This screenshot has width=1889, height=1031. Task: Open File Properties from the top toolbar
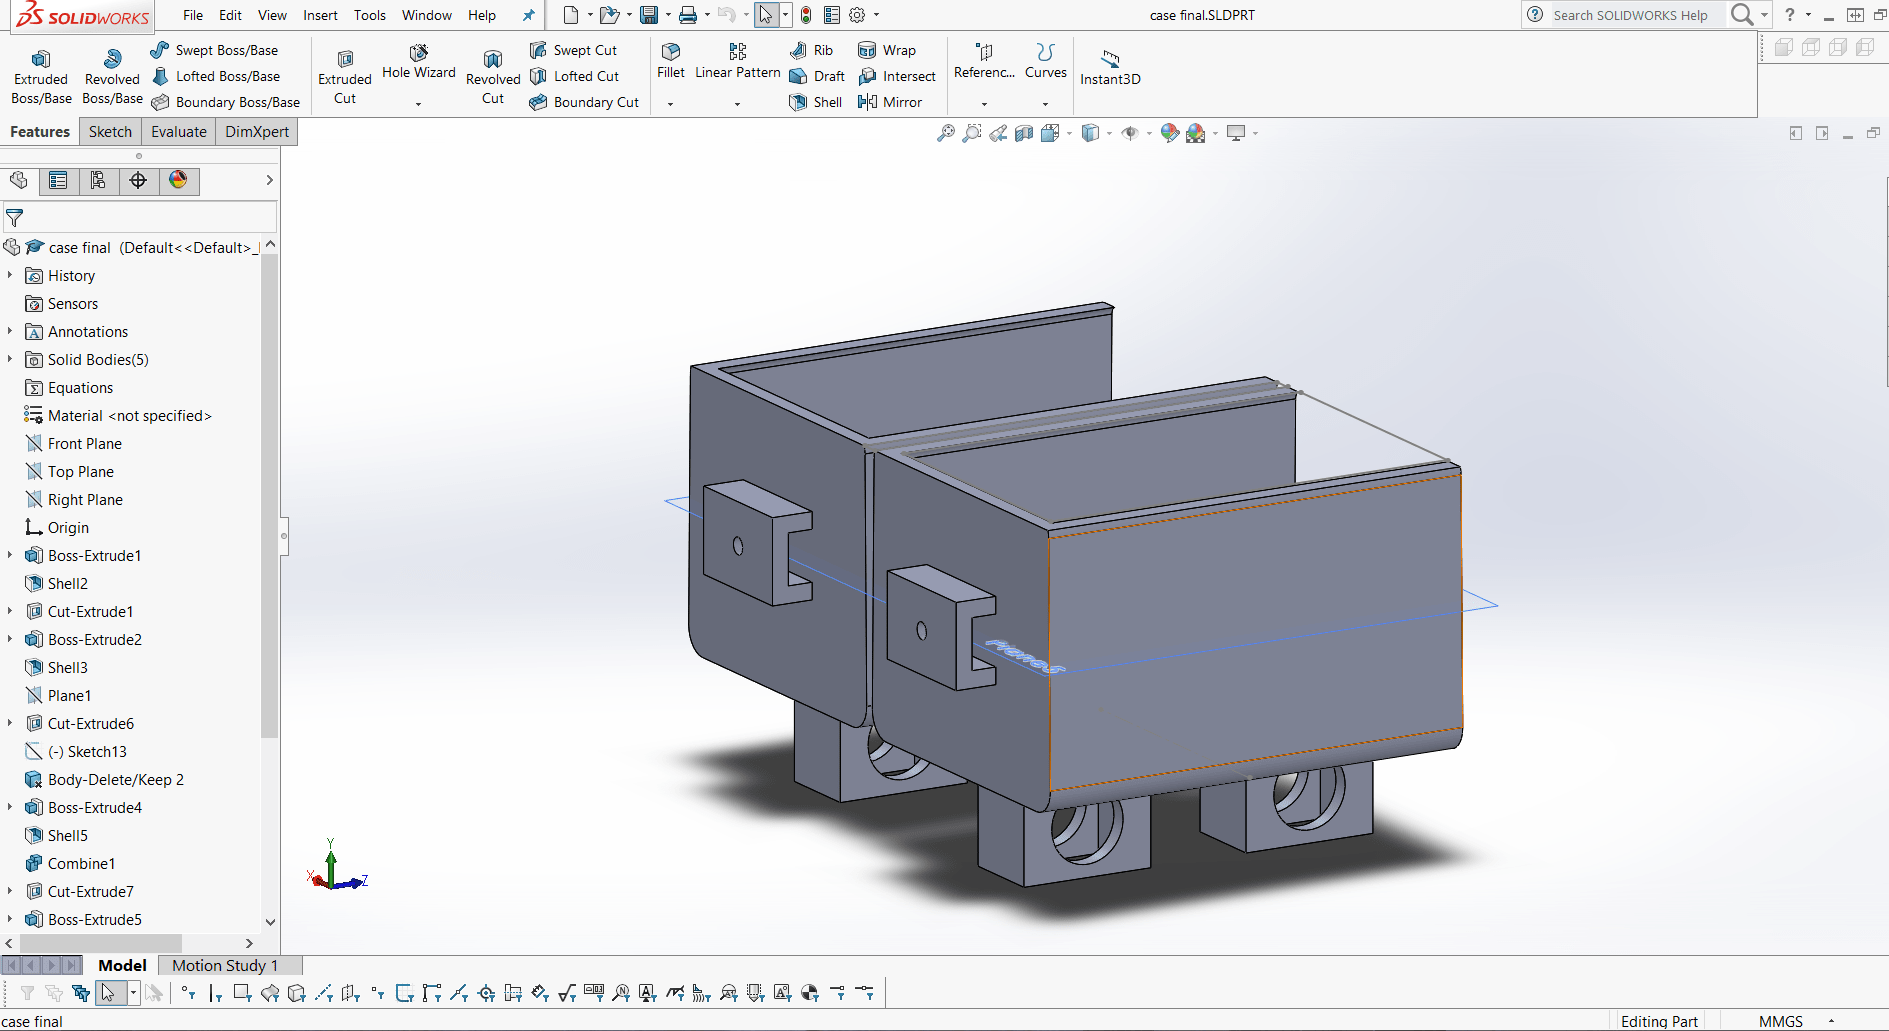832,15
